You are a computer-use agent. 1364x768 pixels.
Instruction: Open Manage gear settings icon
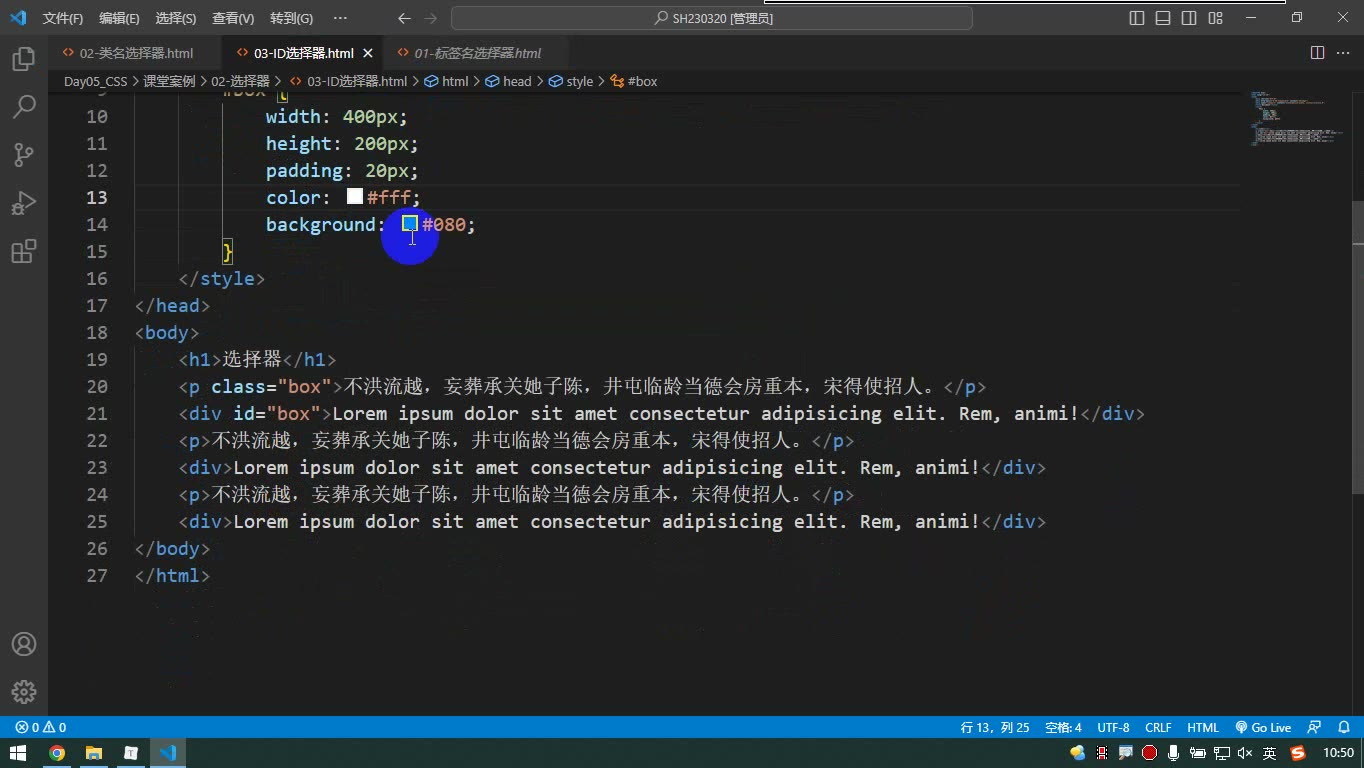point(23,691)
